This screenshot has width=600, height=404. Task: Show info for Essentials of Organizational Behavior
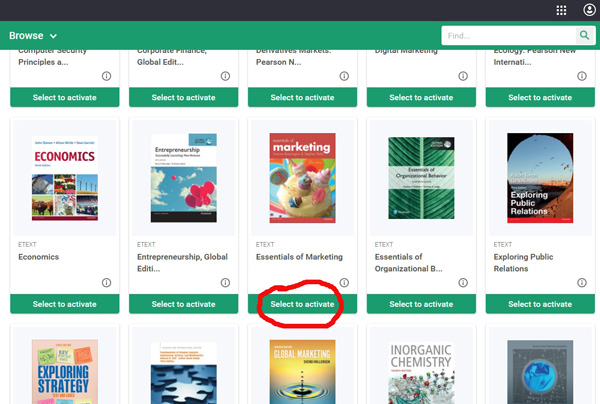pyautogui.click(x=463, y=283)
